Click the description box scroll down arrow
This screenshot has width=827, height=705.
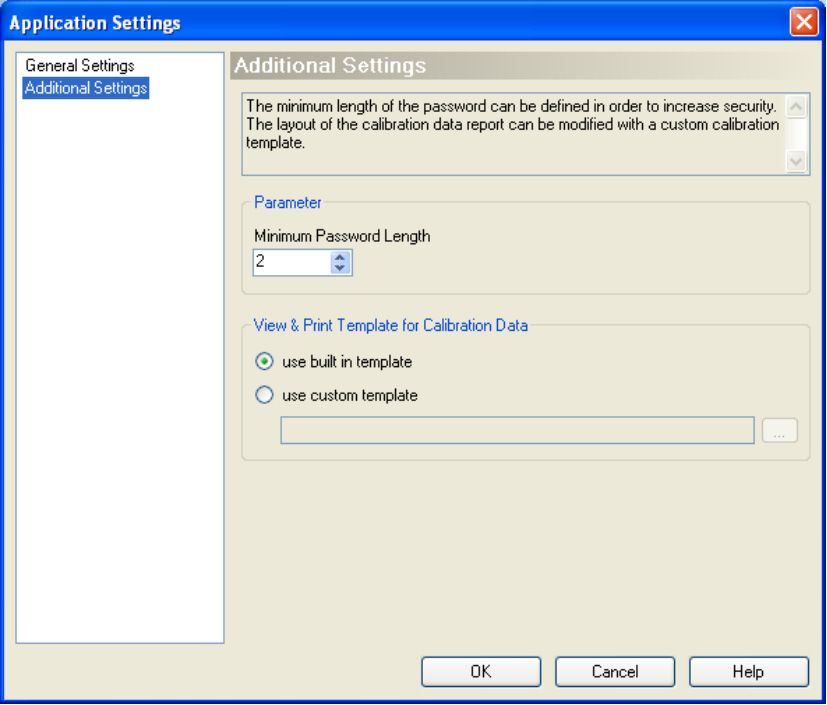point(796,161)
